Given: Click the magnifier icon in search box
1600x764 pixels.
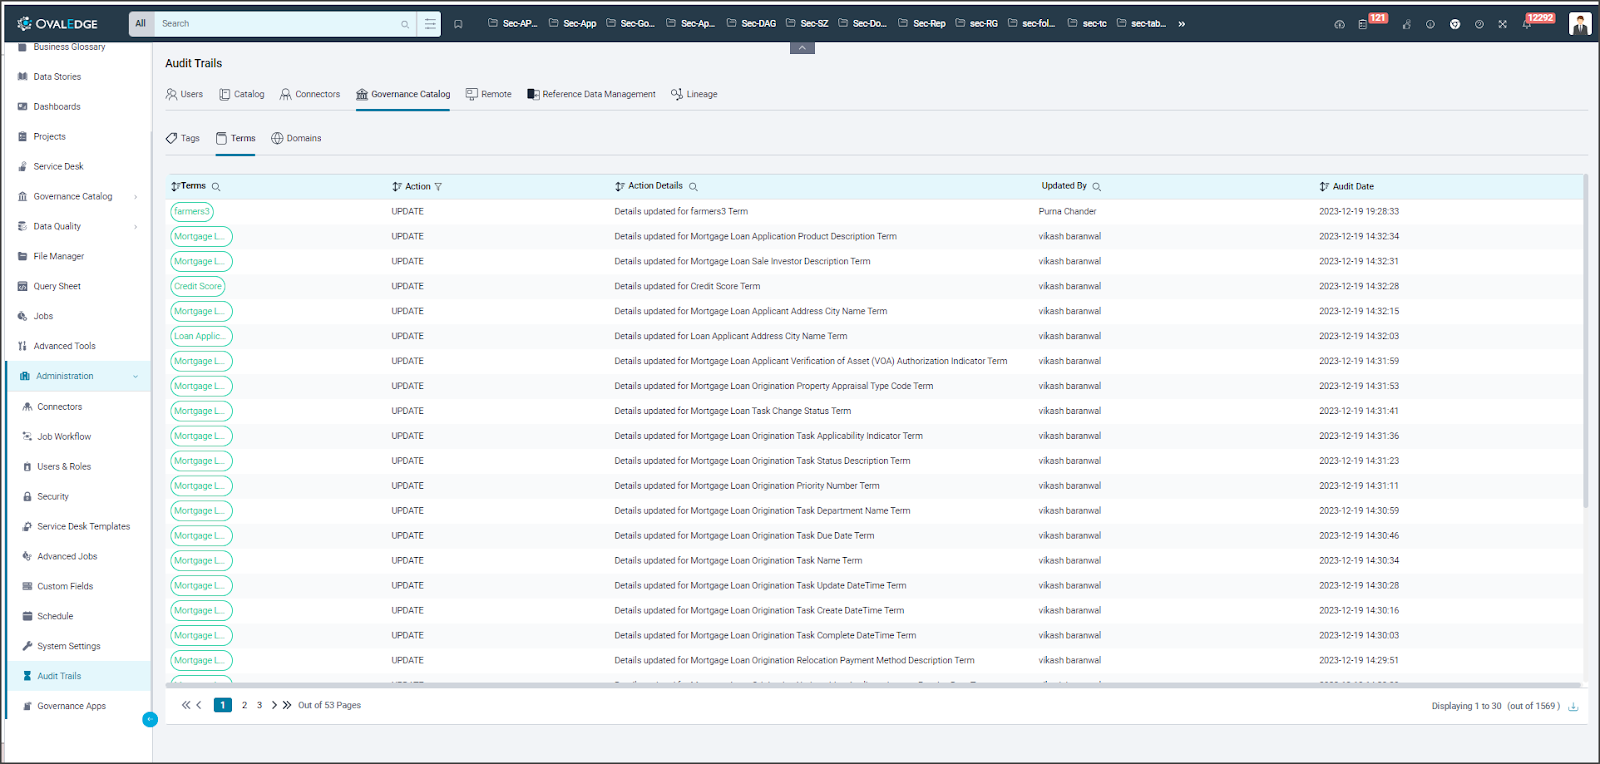Looking at the screenshot, I should tap(405, 24).
